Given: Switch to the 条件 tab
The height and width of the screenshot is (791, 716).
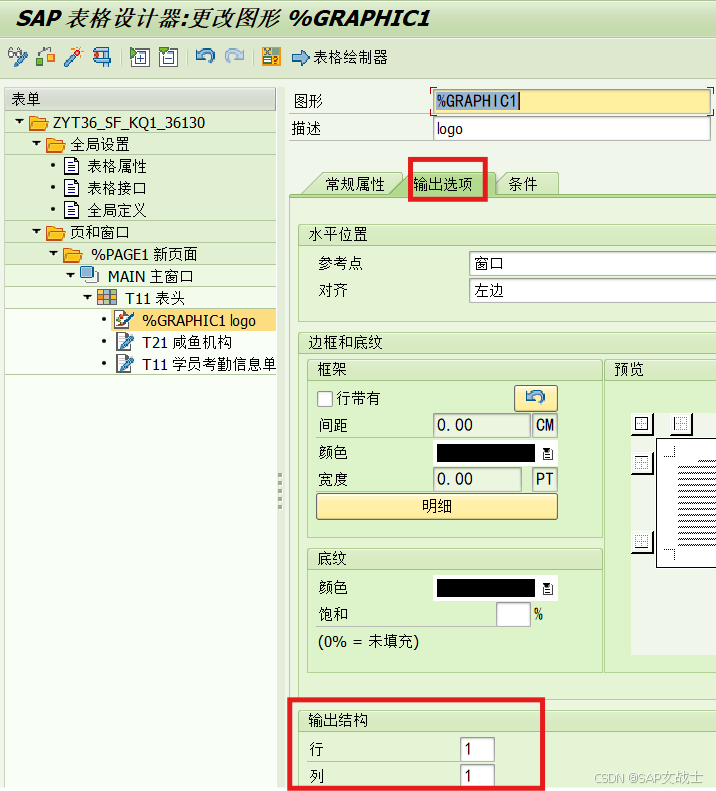Looking at the screenshot, I should (x=523, y=184).
